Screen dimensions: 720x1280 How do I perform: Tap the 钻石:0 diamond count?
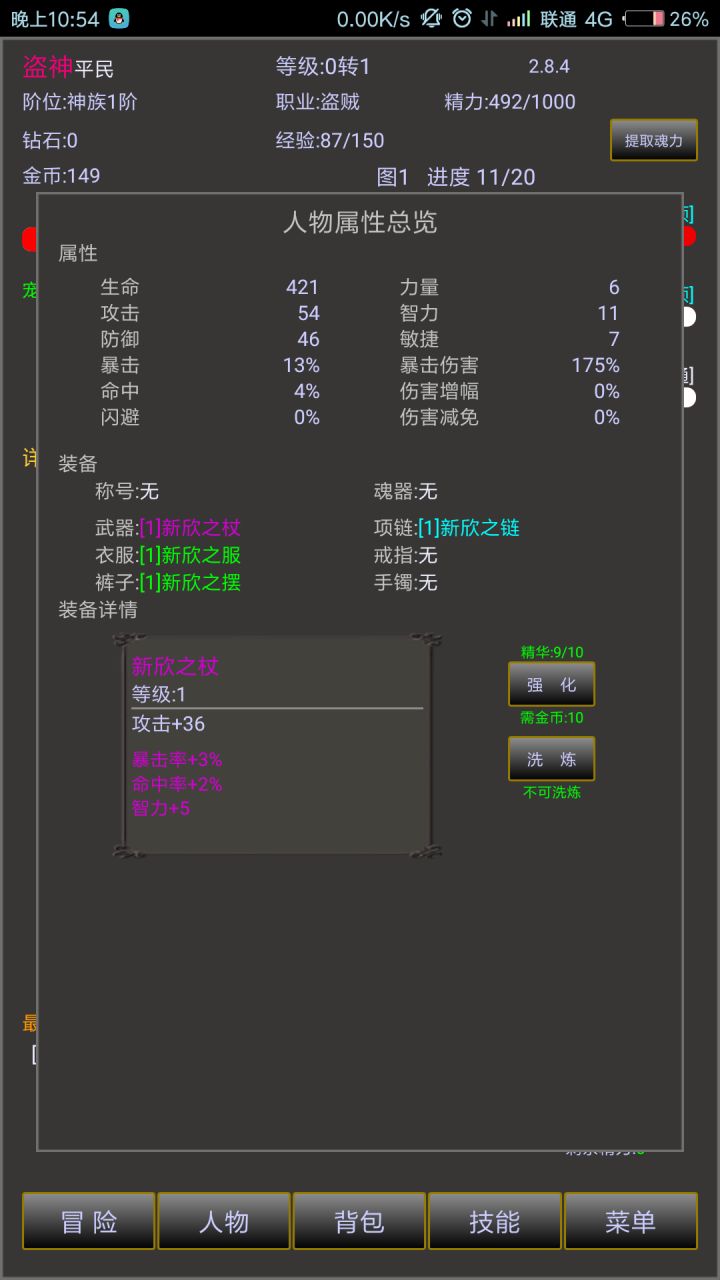[50, 141]
